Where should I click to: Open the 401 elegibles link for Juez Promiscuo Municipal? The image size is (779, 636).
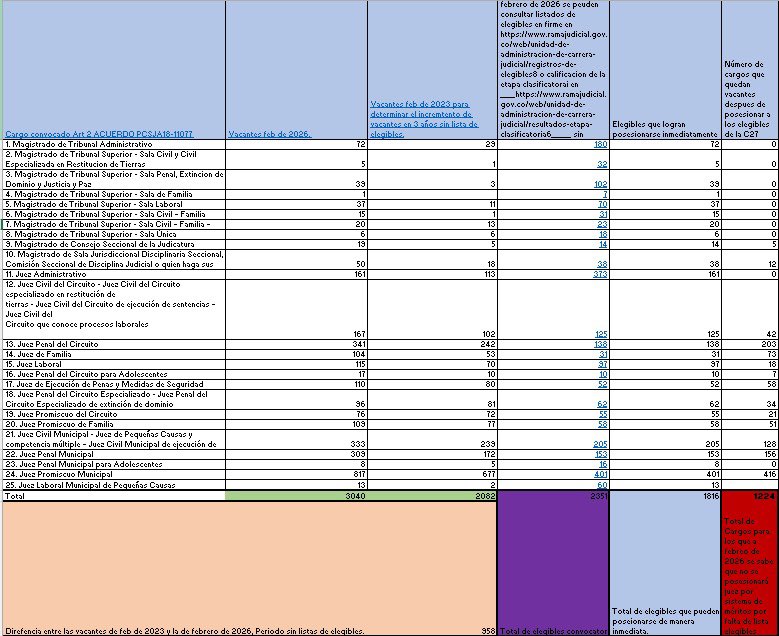click(601, 475)
